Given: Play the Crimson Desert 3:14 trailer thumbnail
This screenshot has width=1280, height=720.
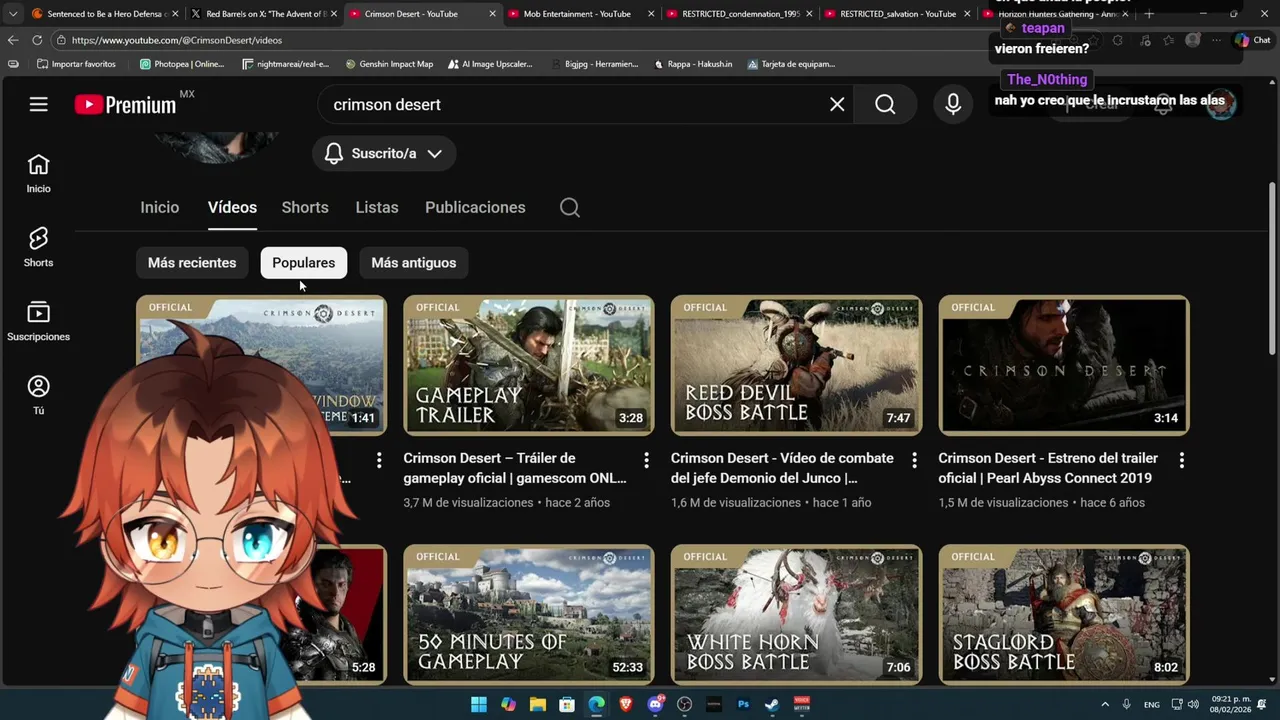Looking at the screenshot, I should pyautogui.click(x=1064, y=365).
